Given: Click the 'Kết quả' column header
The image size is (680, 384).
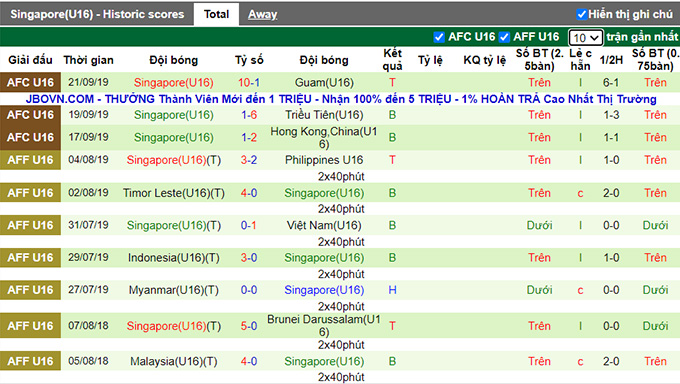Looking at the screenshot, I should 392,59.
